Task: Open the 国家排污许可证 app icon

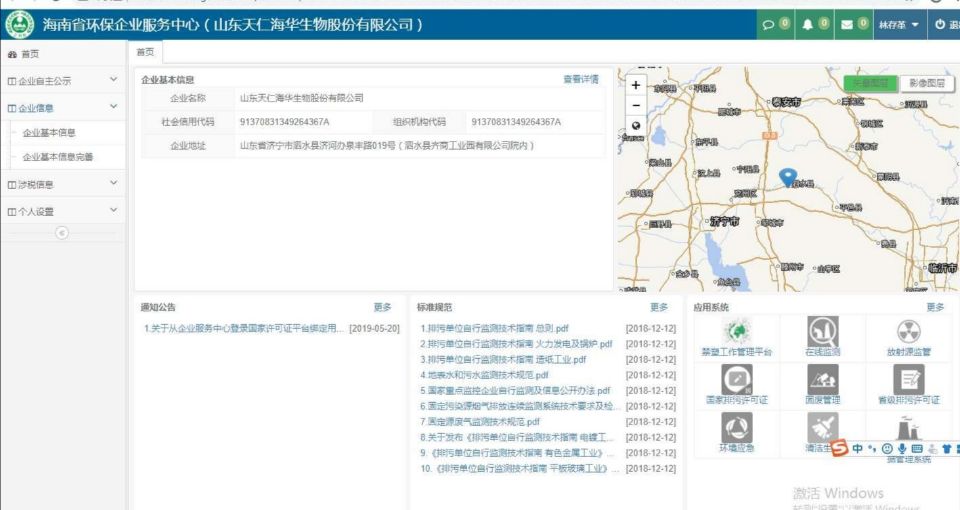Action: [737, 380]
